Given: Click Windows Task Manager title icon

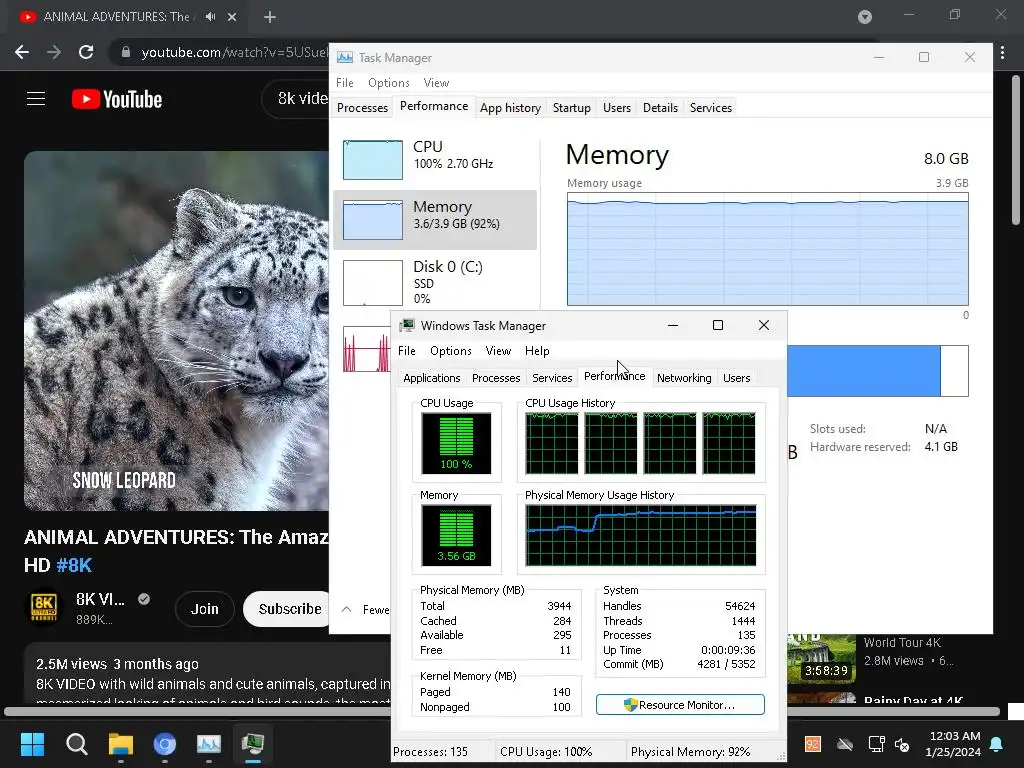Looking at the screenshot, I should click(x=408, y=325).
